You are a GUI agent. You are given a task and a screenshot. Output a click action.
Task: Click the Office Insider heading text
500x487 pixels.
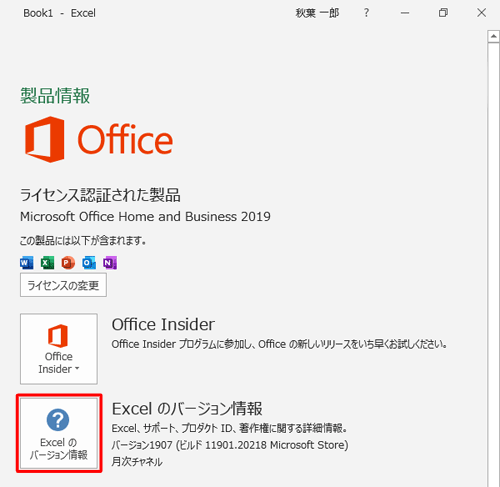(x=163, y=324)
